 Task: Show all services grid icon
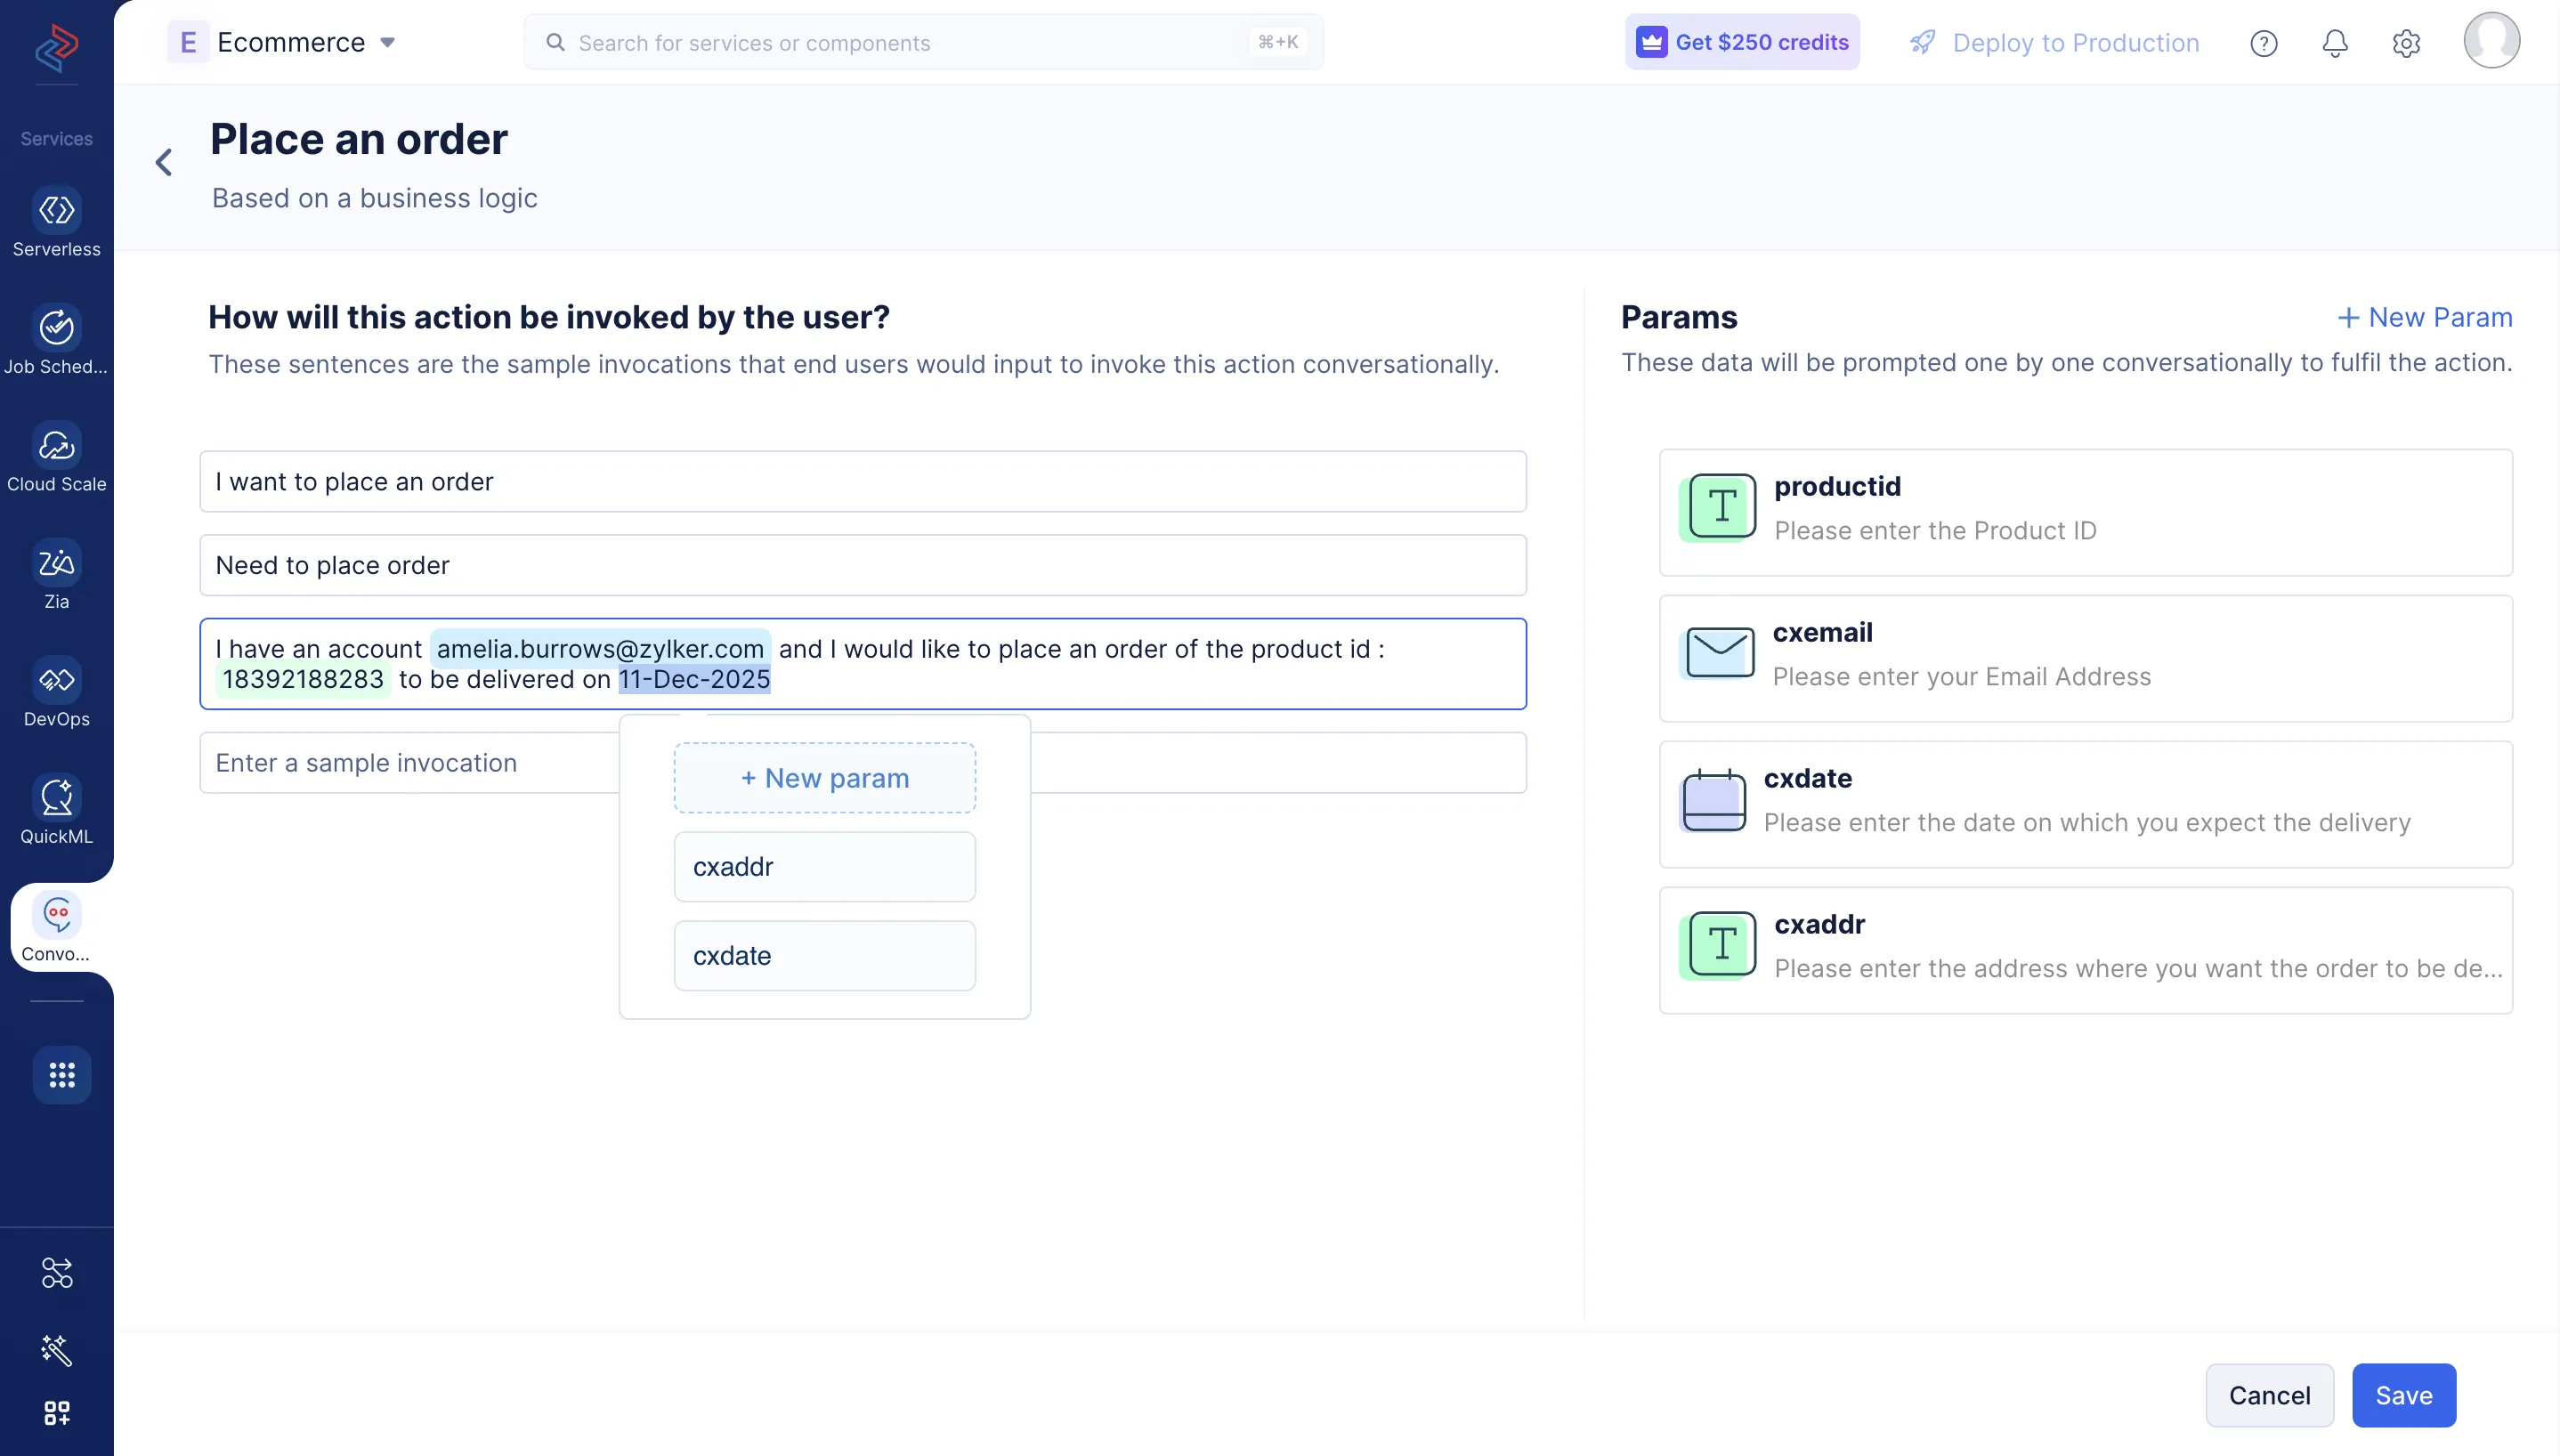click(x=62, y=1075)
